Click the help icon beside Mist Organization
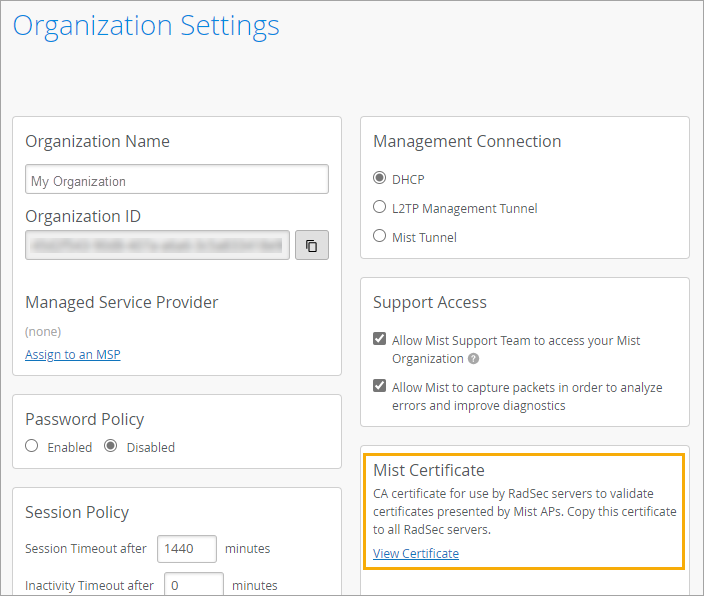704x596 pixels. (473, 359)
